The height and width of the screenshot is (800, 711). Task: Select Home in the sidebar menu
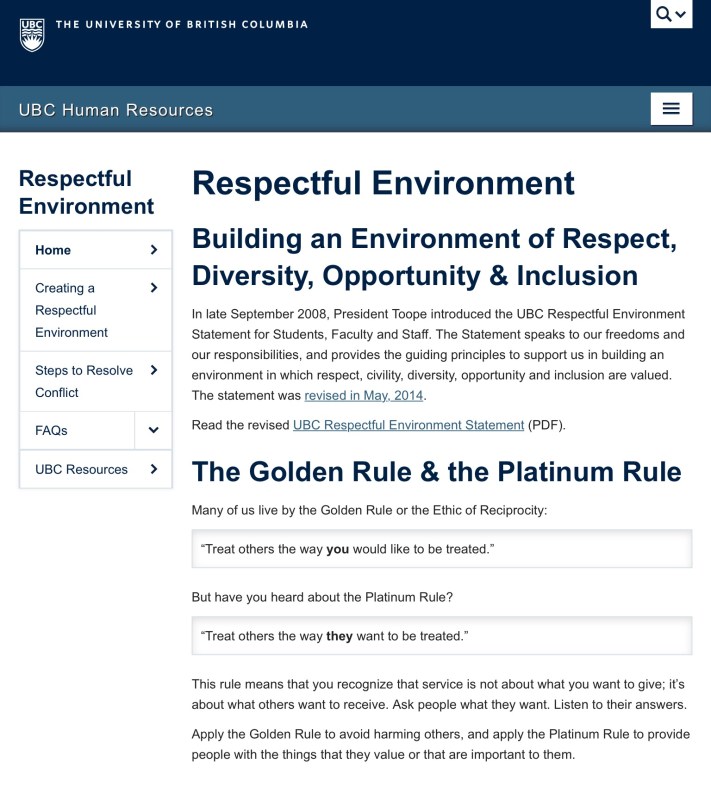tap(53, 250)
